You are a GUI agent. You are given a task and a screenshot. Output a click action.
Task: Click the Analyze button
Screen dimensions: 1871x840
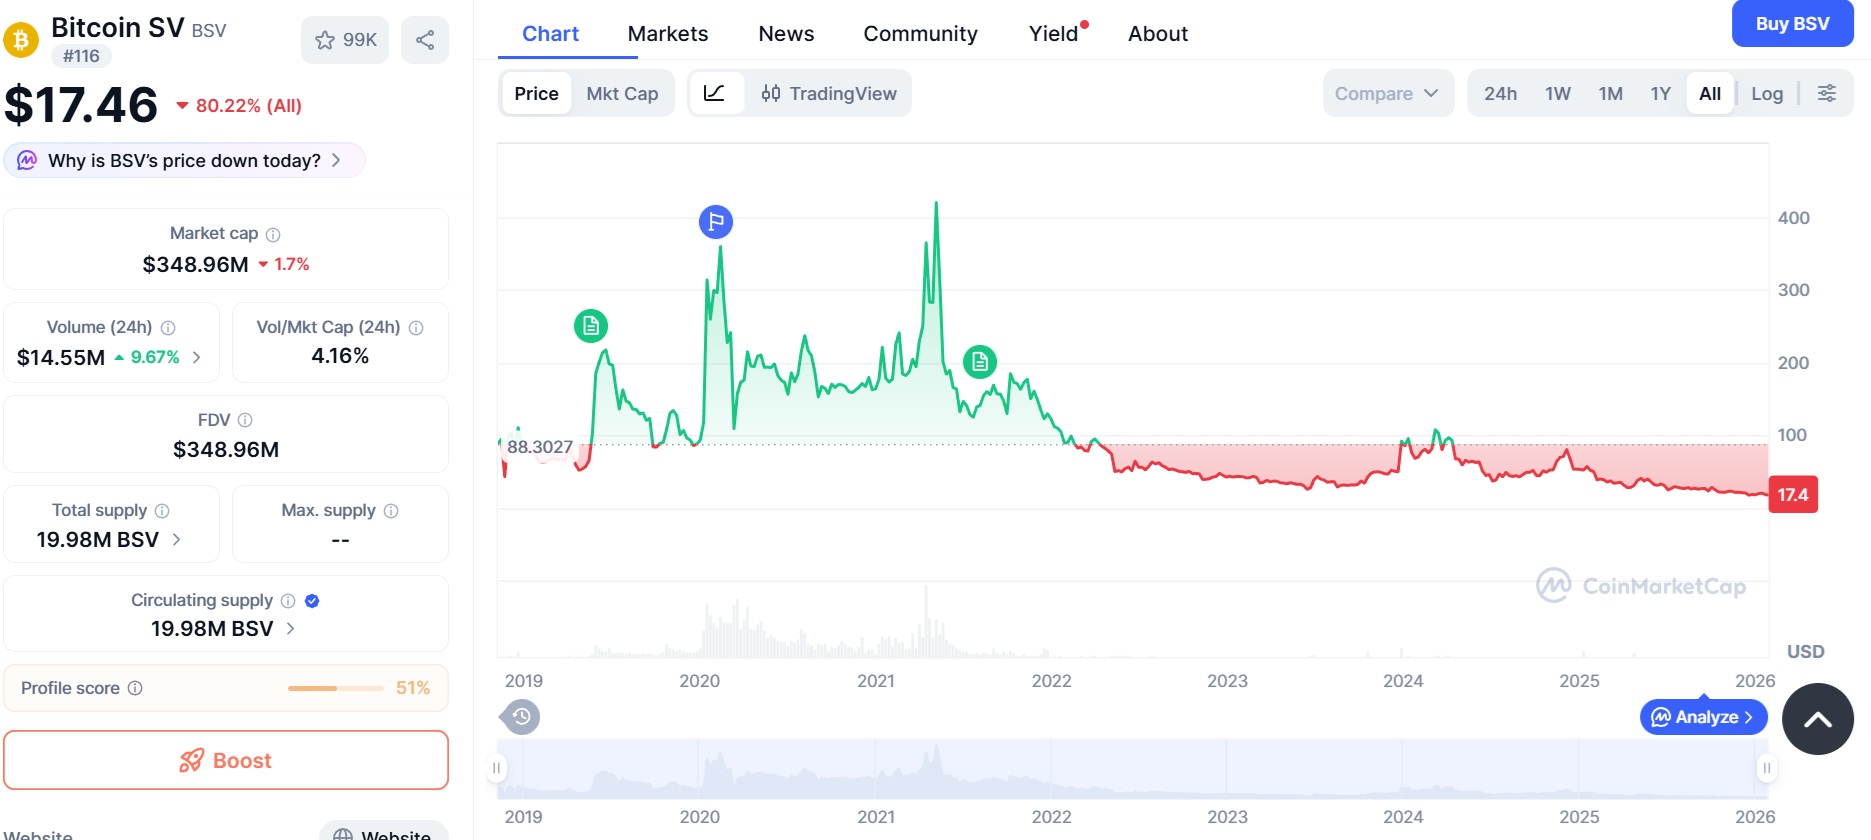(x=1704, y=716)
